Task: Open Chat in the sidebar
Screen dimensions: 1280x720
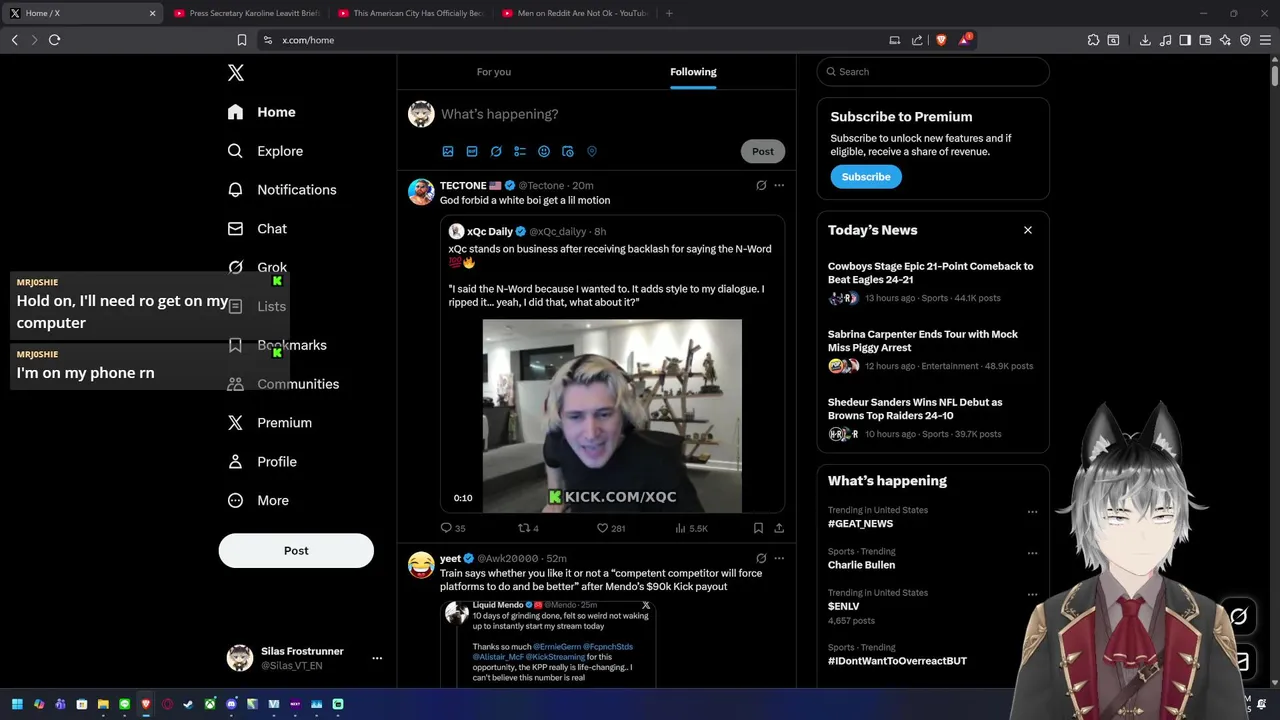Action: pos(258,229)
